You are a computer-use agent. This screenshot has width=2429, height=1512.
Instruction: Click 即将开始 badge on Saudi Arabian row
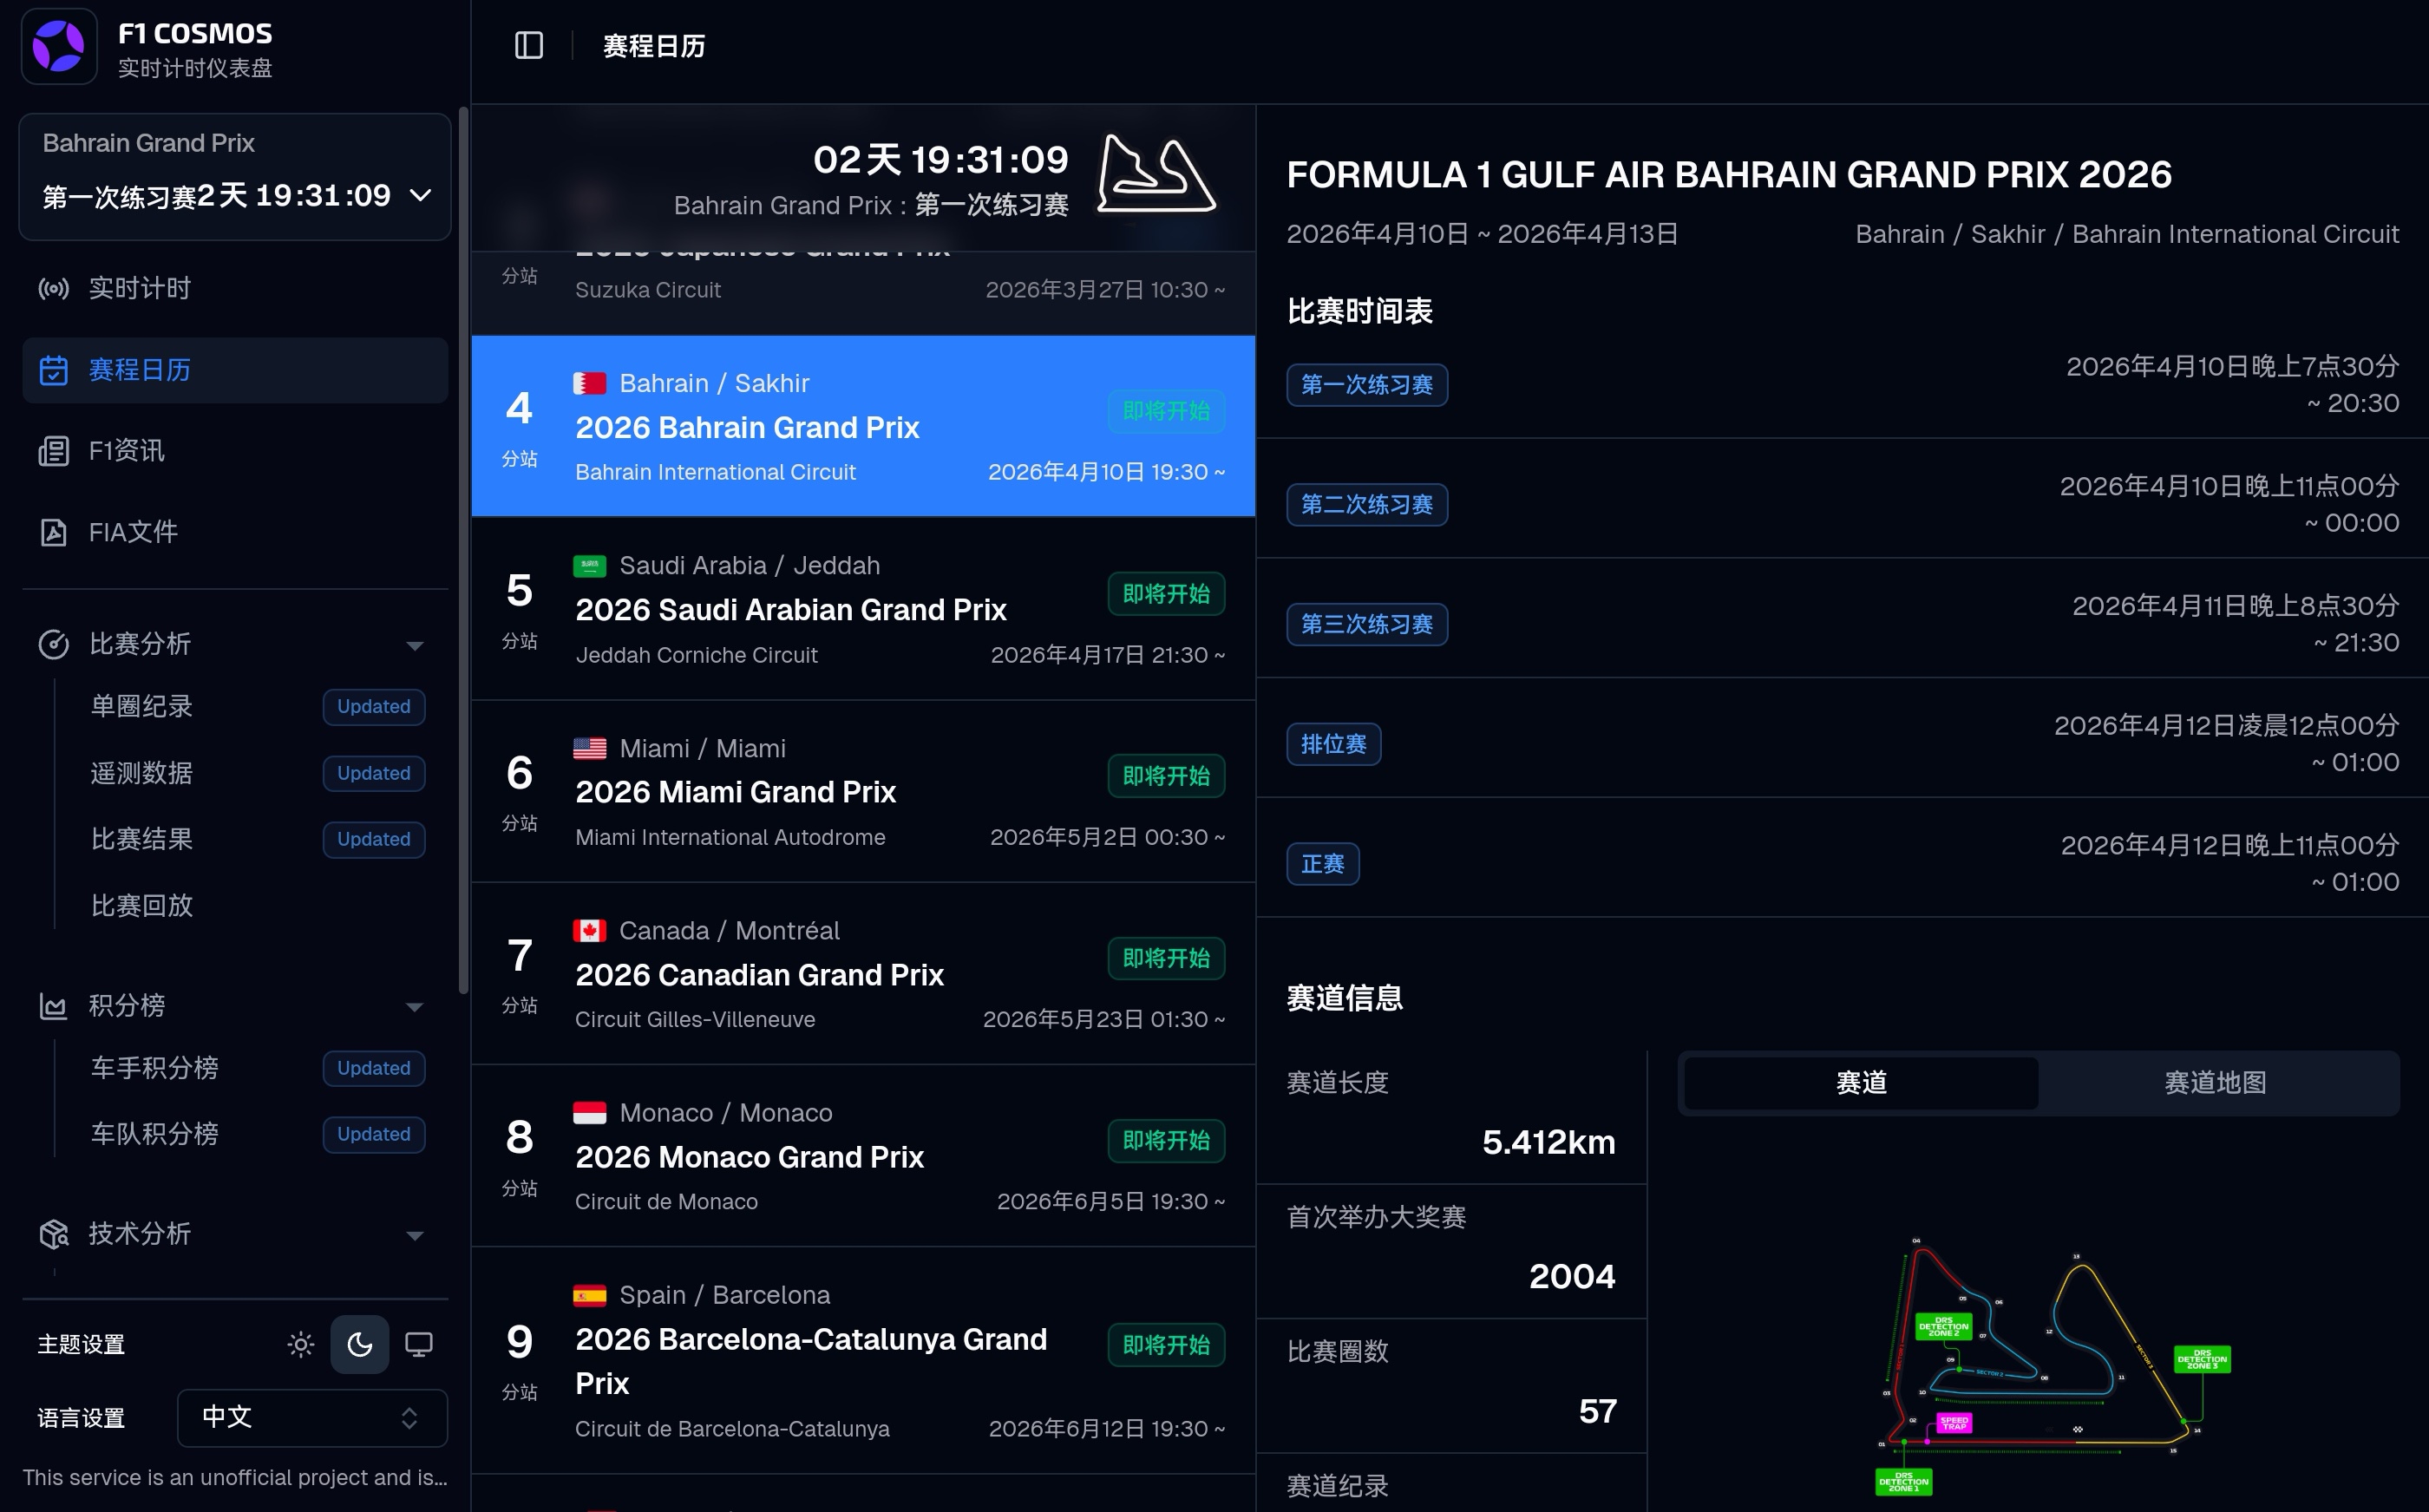tap(1166, 594)
